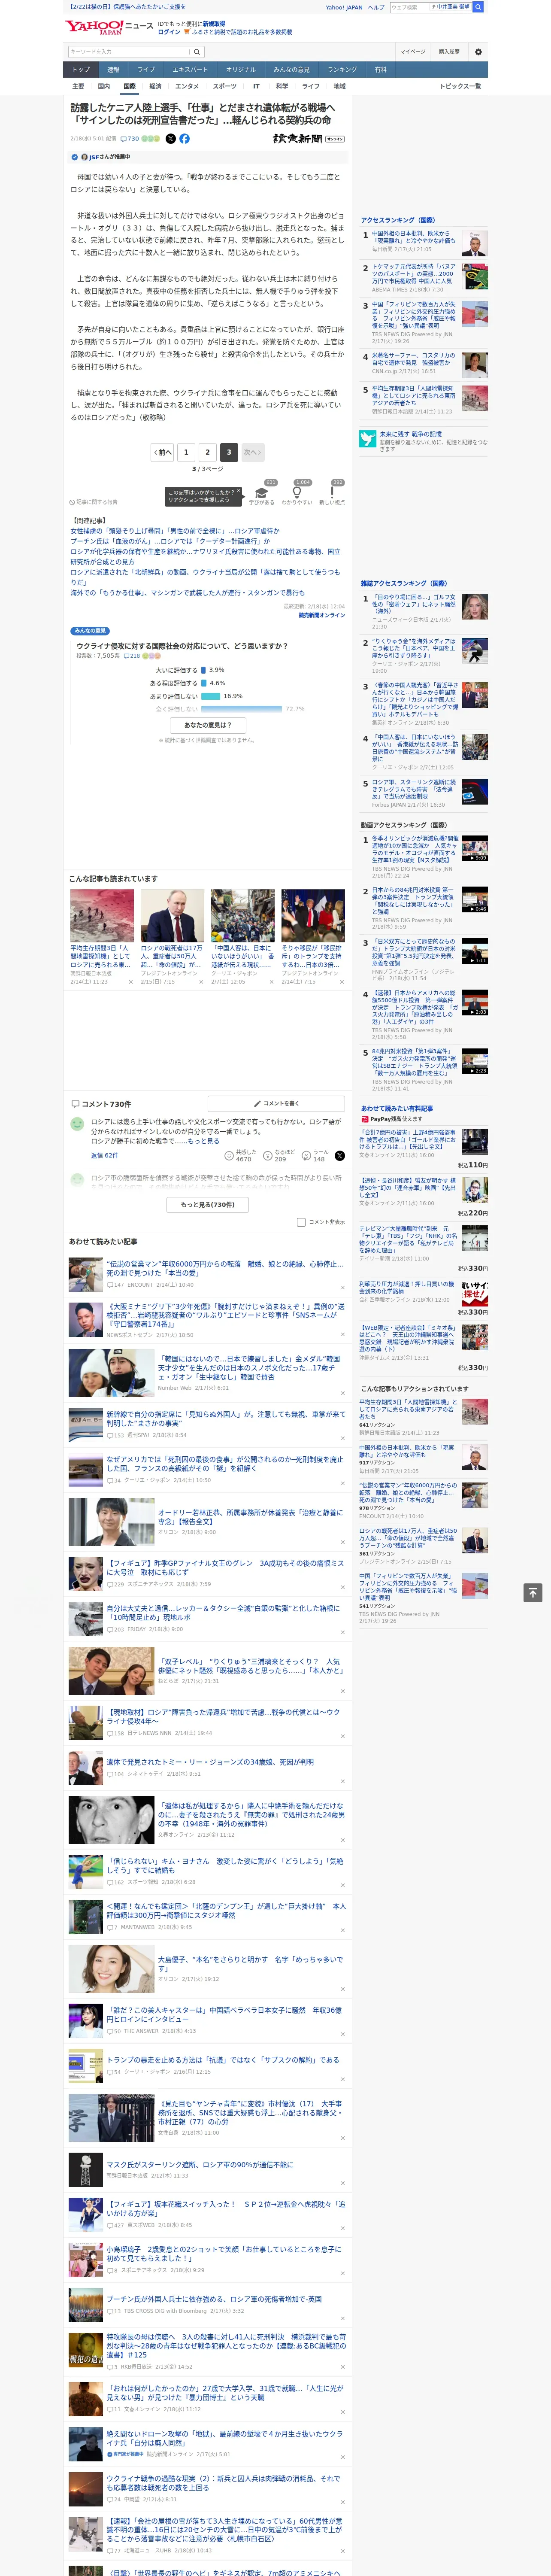Screen dimensions: 551x2576
Task: Click the scroll-to-top arrow button
Action: tap(533, 1592)
